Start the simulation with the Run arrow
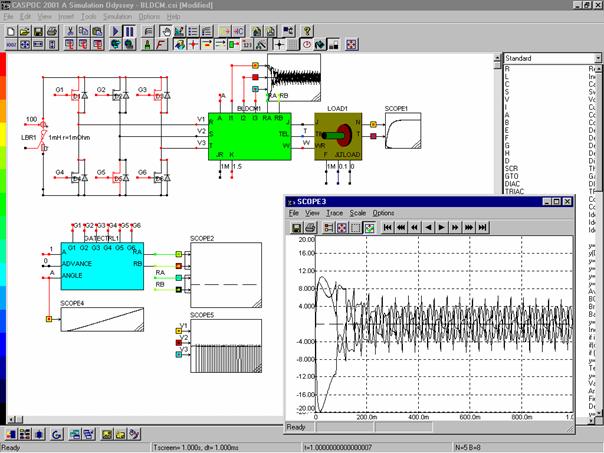The image size is (604, 453). tap(116, 31)
